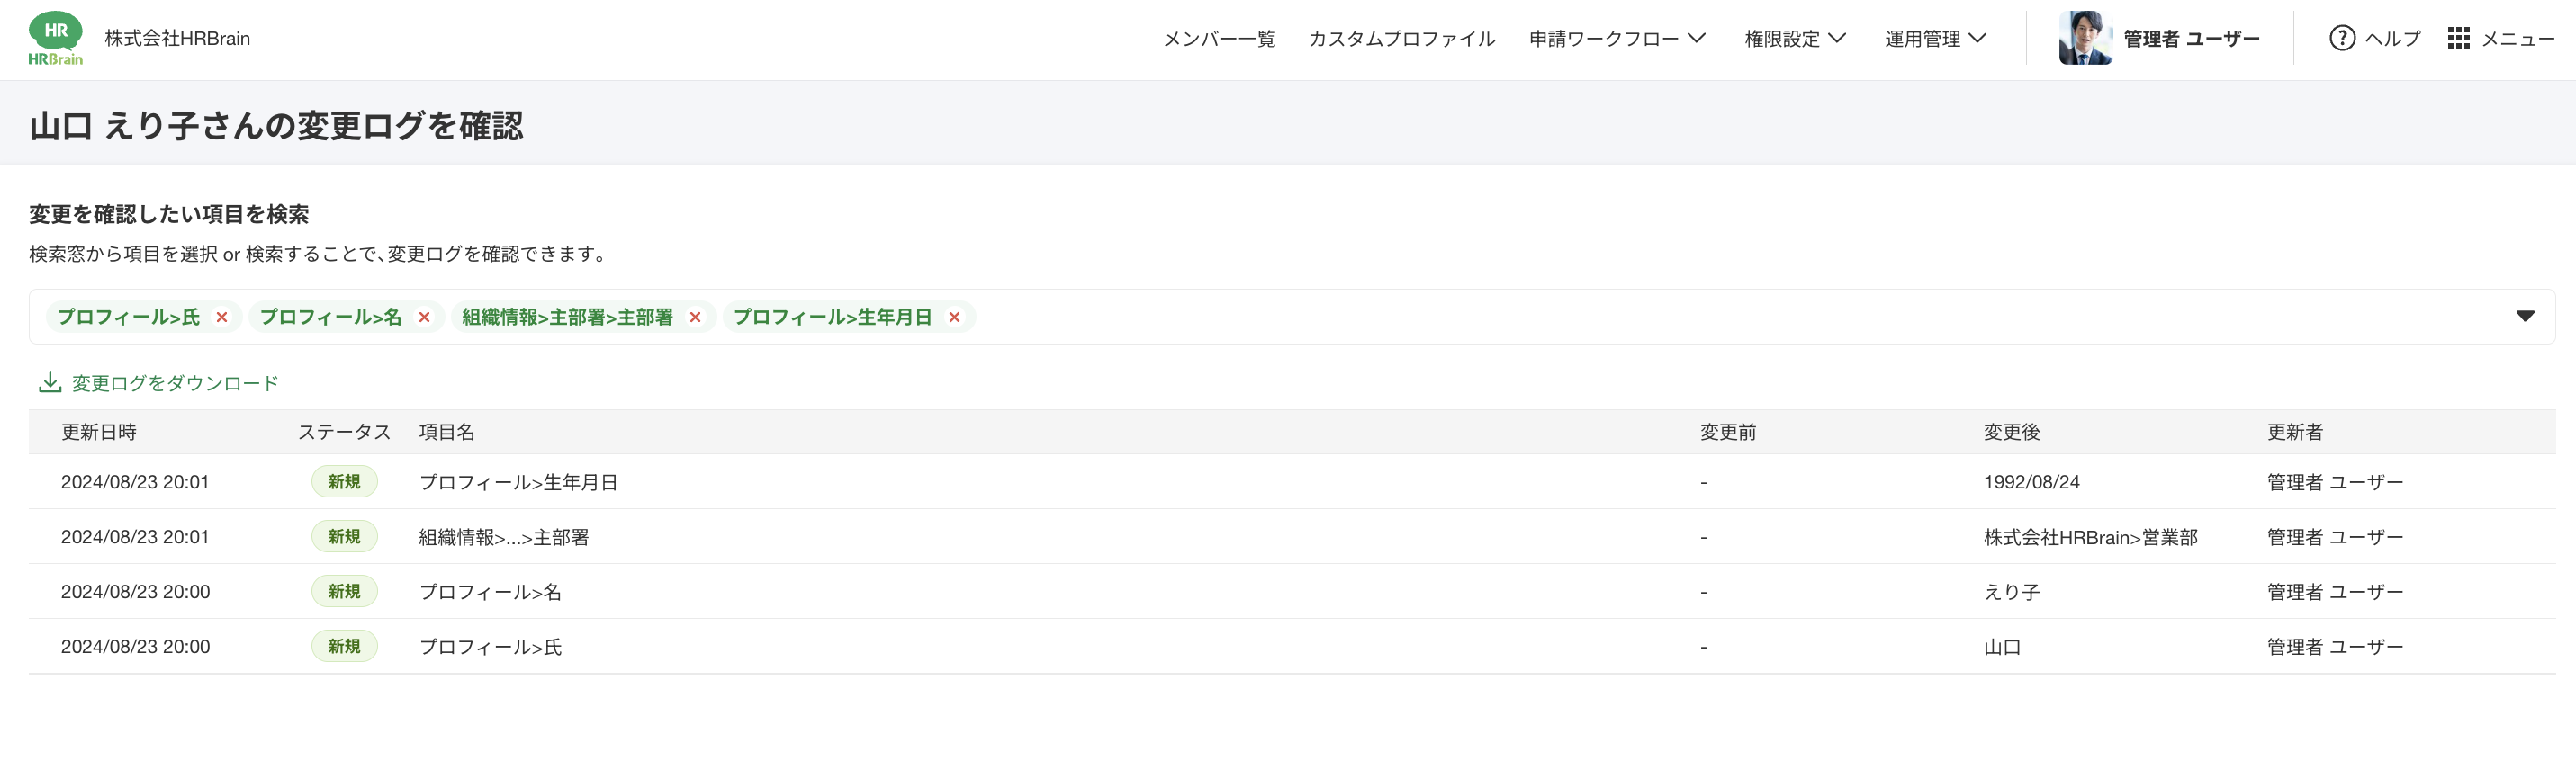The width and height of the screenshot is (2576, 761).
Task: Open the grid menu icon
Action: click(x=2458, y=39)
